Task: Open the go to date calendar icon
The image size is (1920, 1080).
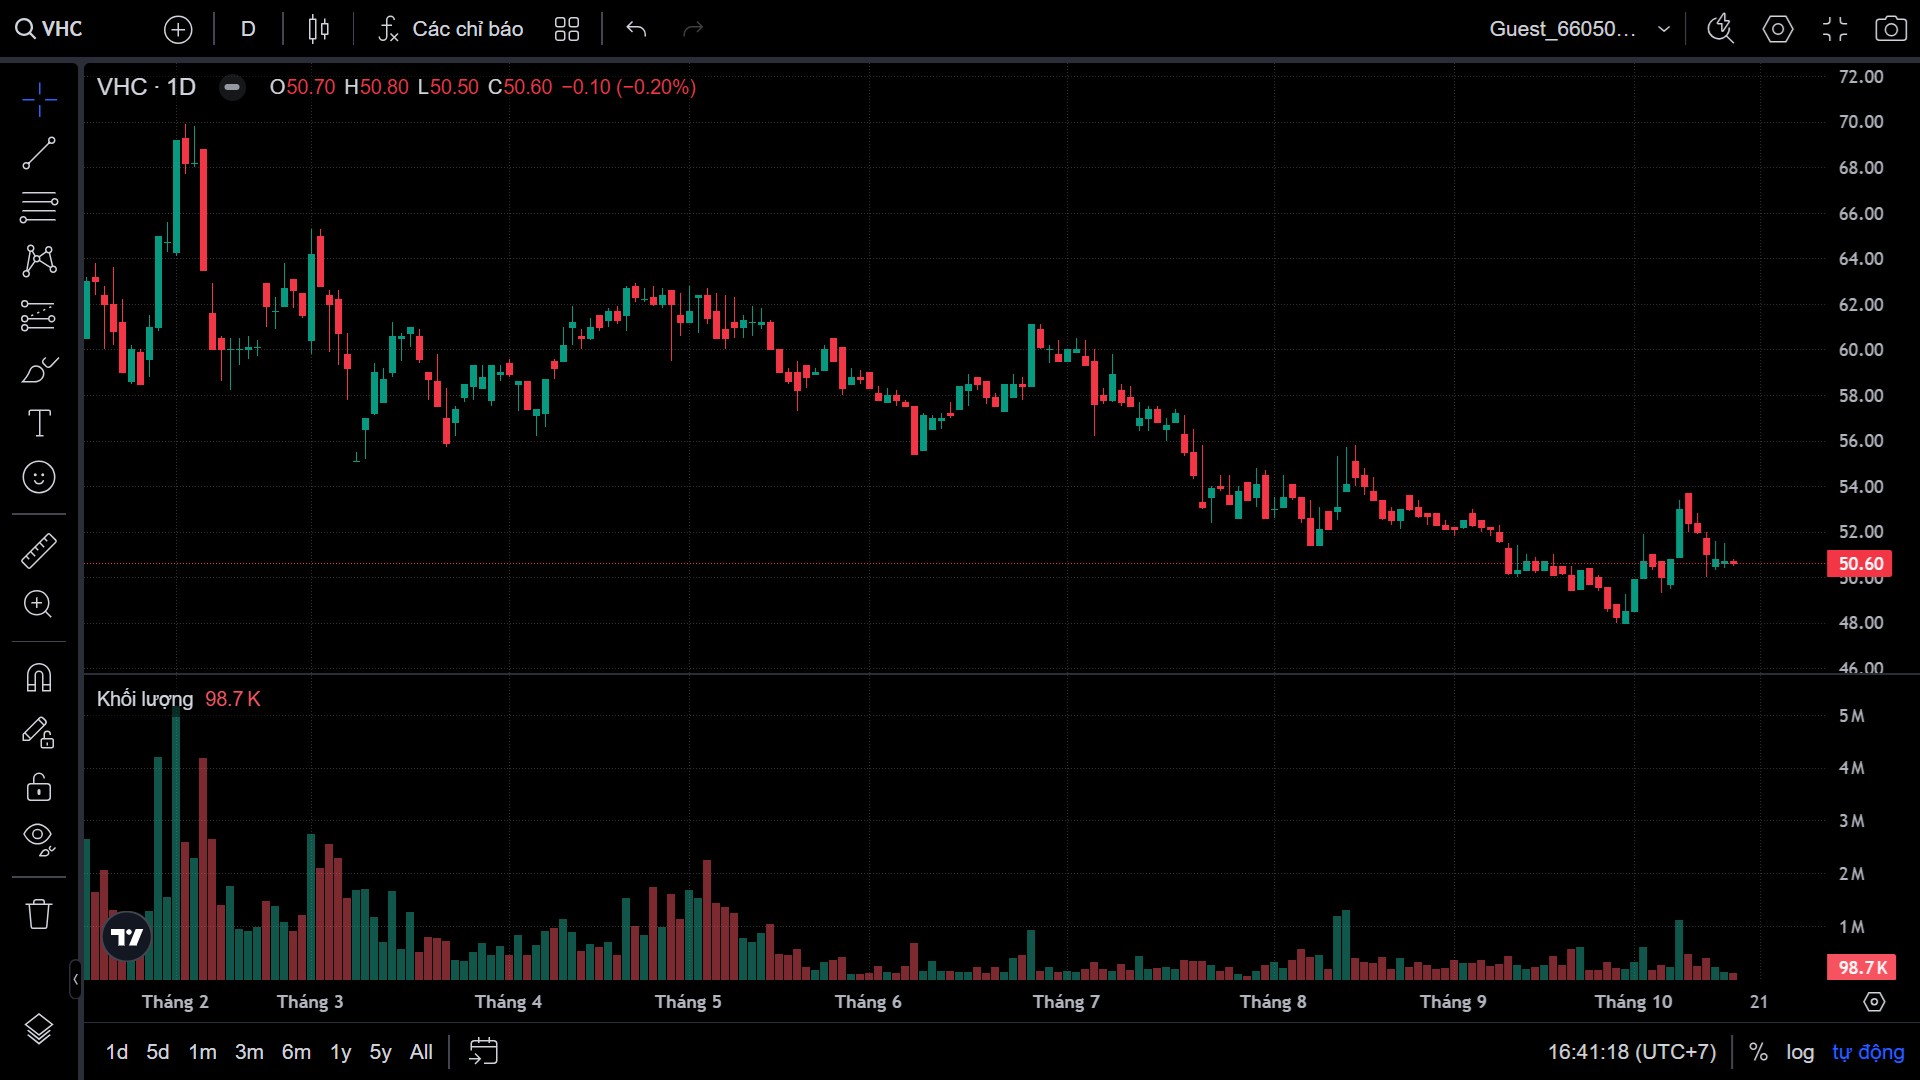Action: 484,1052
